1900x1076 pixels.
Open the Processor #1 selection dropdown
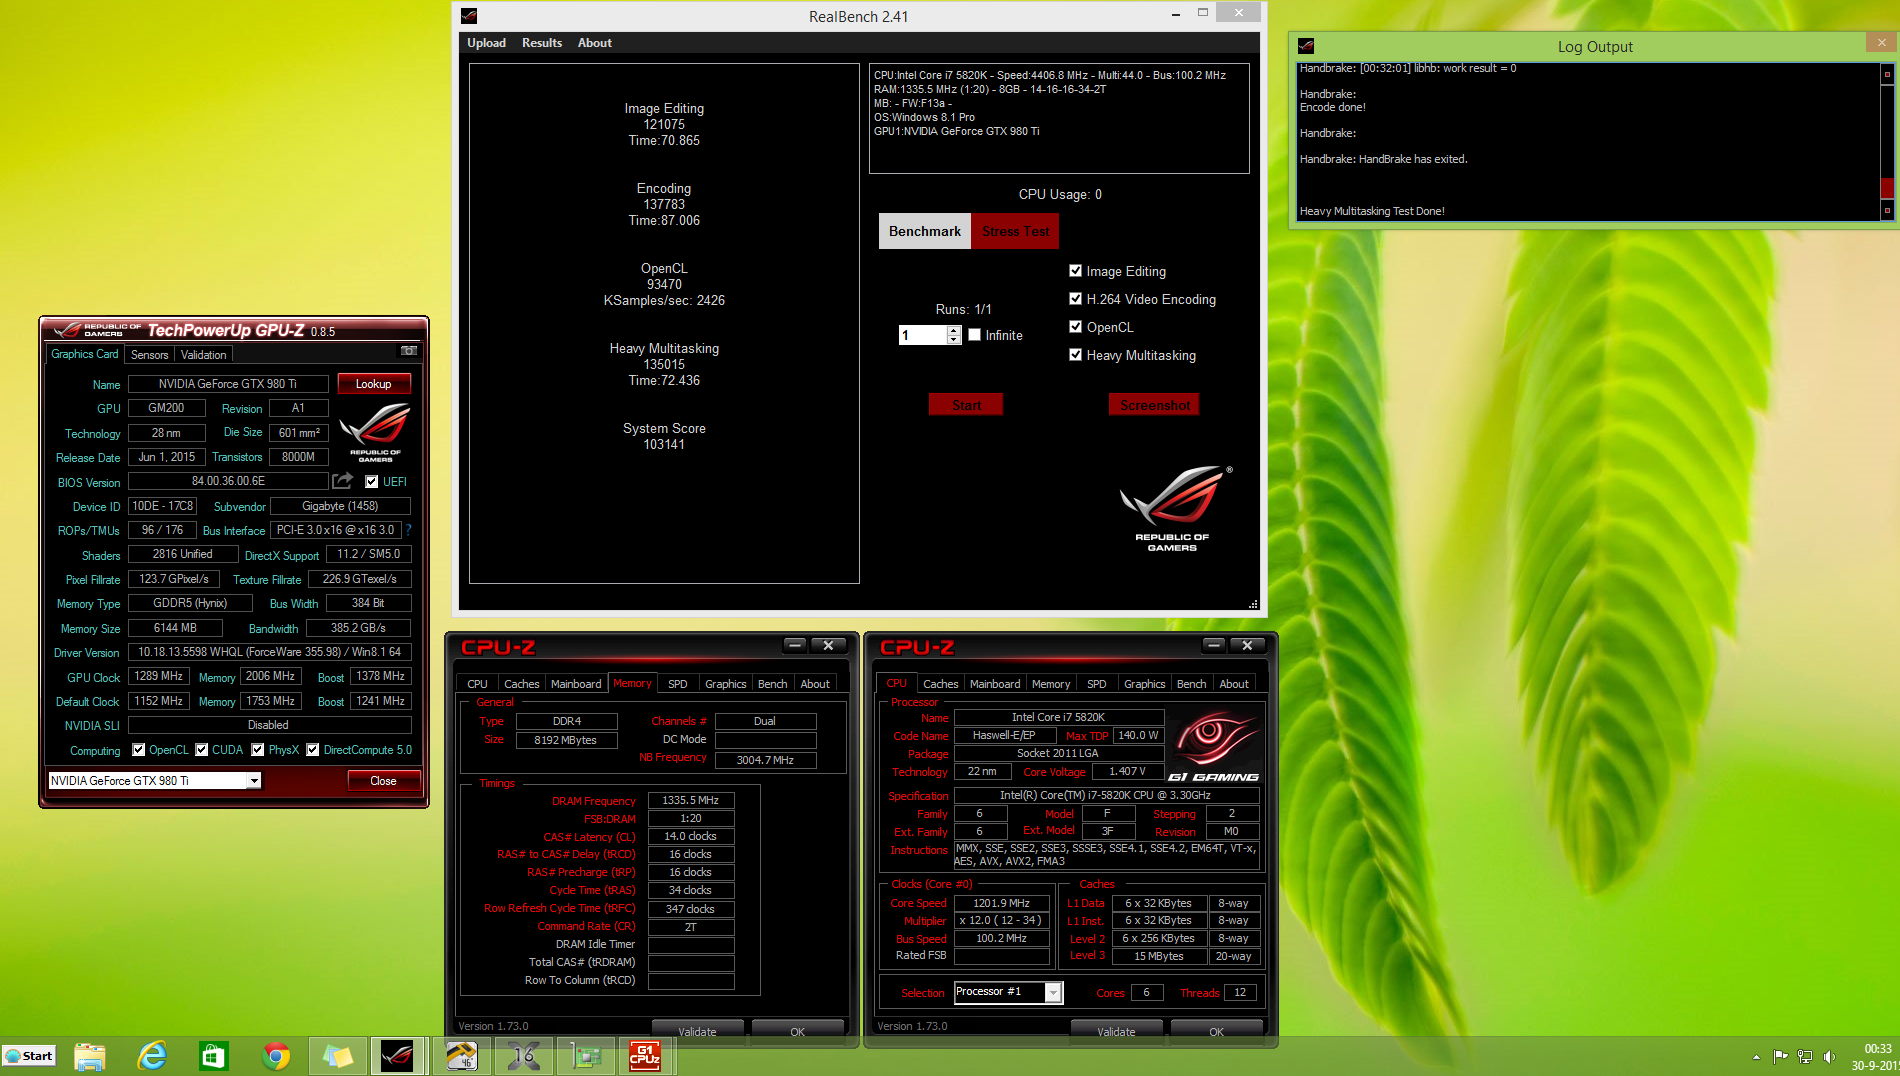pyautogui.click(x=1053, y=992)
